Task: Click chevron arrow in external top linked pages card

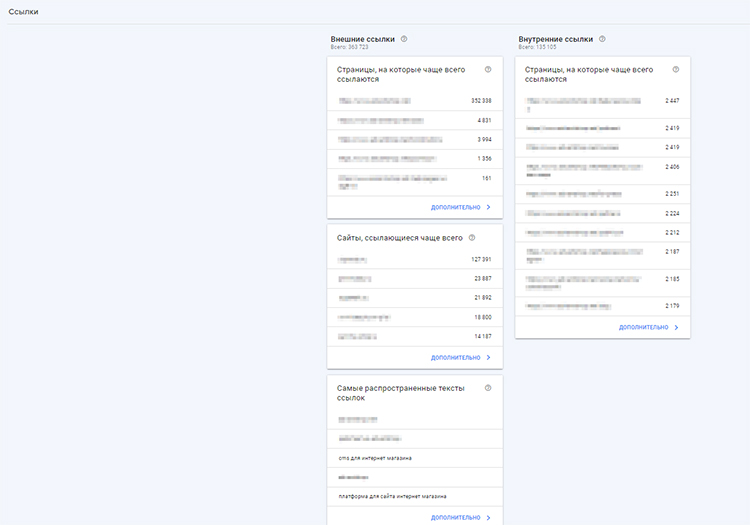Action: (489, 207)
